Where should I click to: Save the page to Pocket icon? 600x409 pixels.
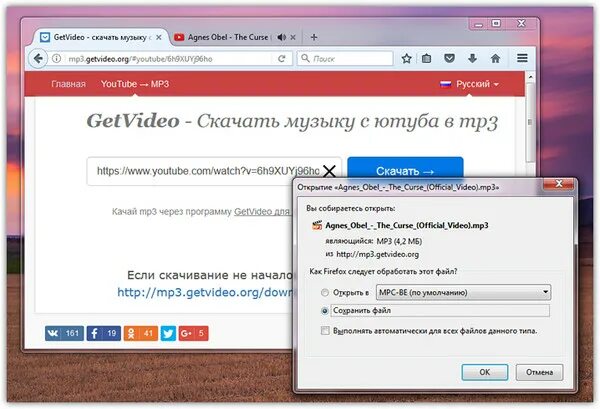click(449, 59)
